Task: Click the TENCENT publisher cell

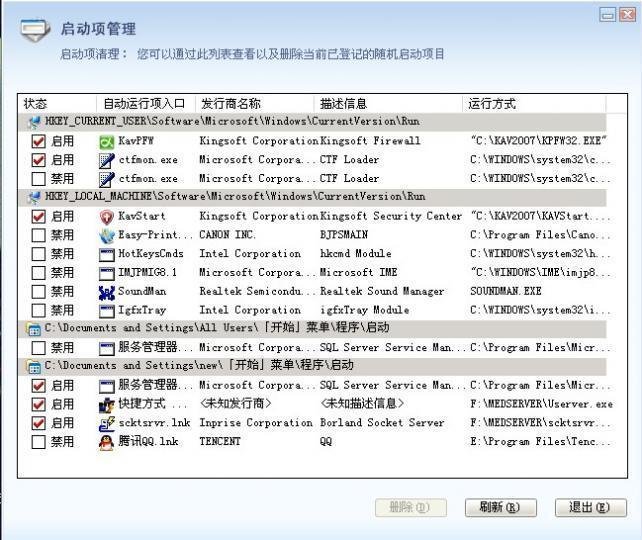Action: [x=220, y=442]
